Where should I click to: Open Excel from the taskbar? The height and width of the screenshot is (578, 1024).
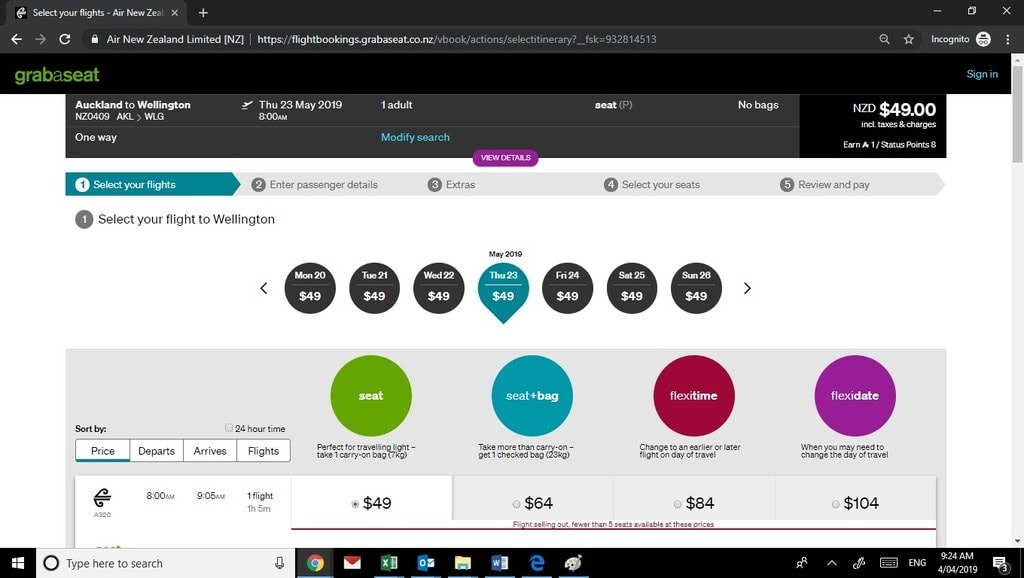389,563
